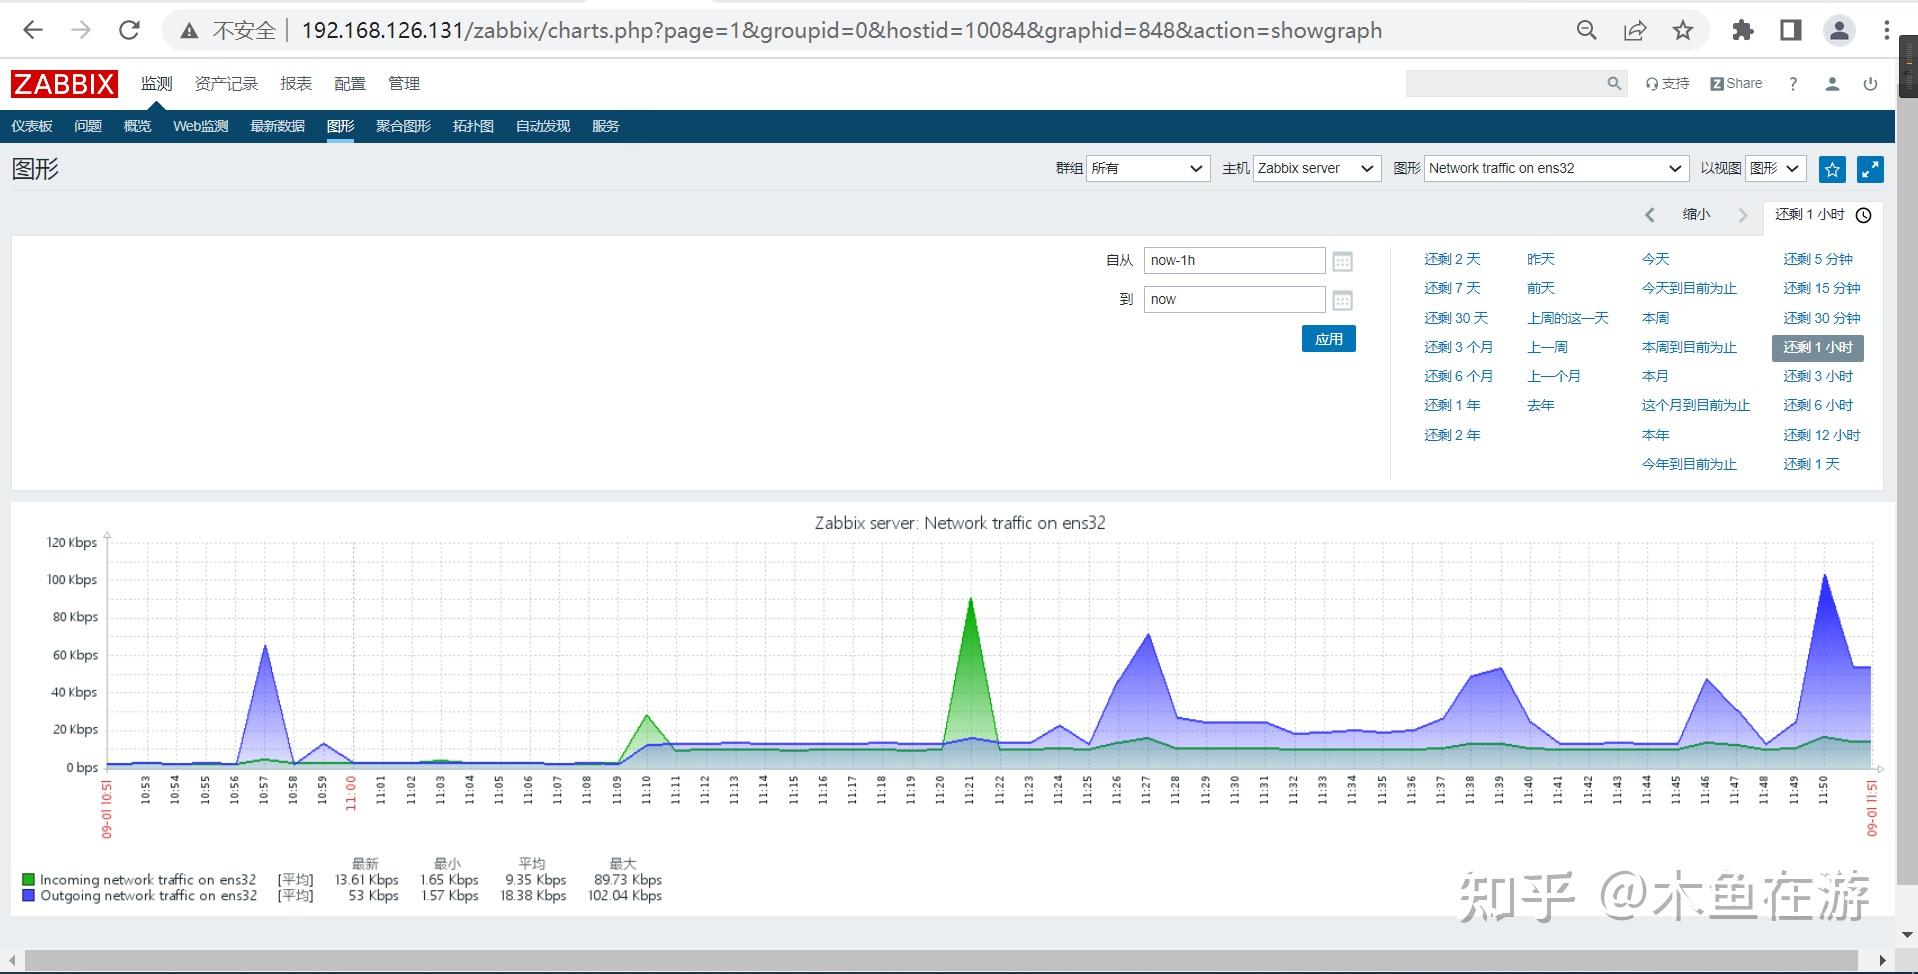1918x974 pixels.
Task: Open the 资产记录 main menu
Action: pos(226,84)
